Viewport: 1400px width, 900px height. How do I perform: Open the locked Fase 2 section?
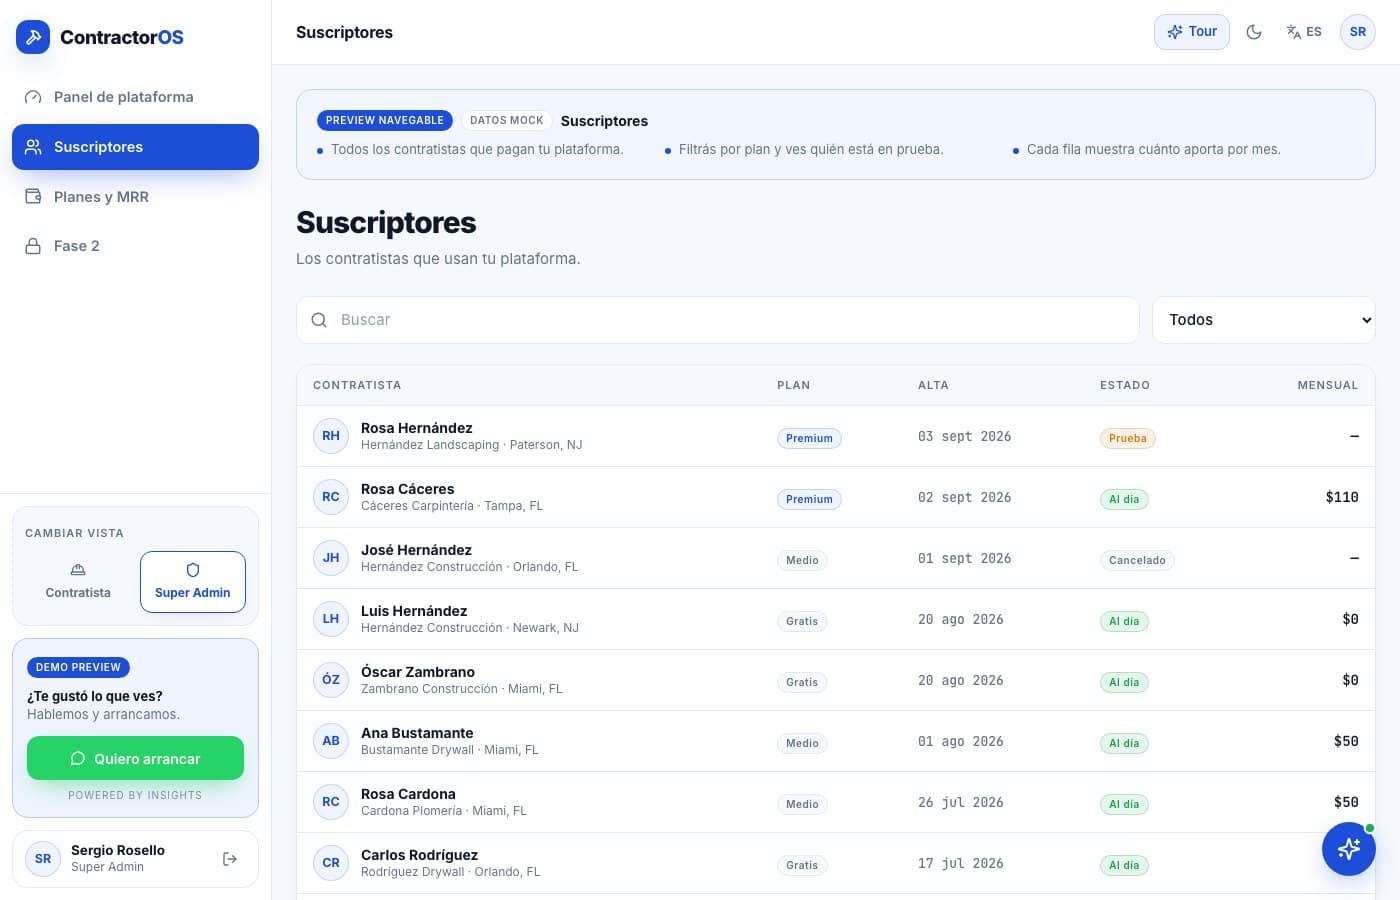coord(135,246)
